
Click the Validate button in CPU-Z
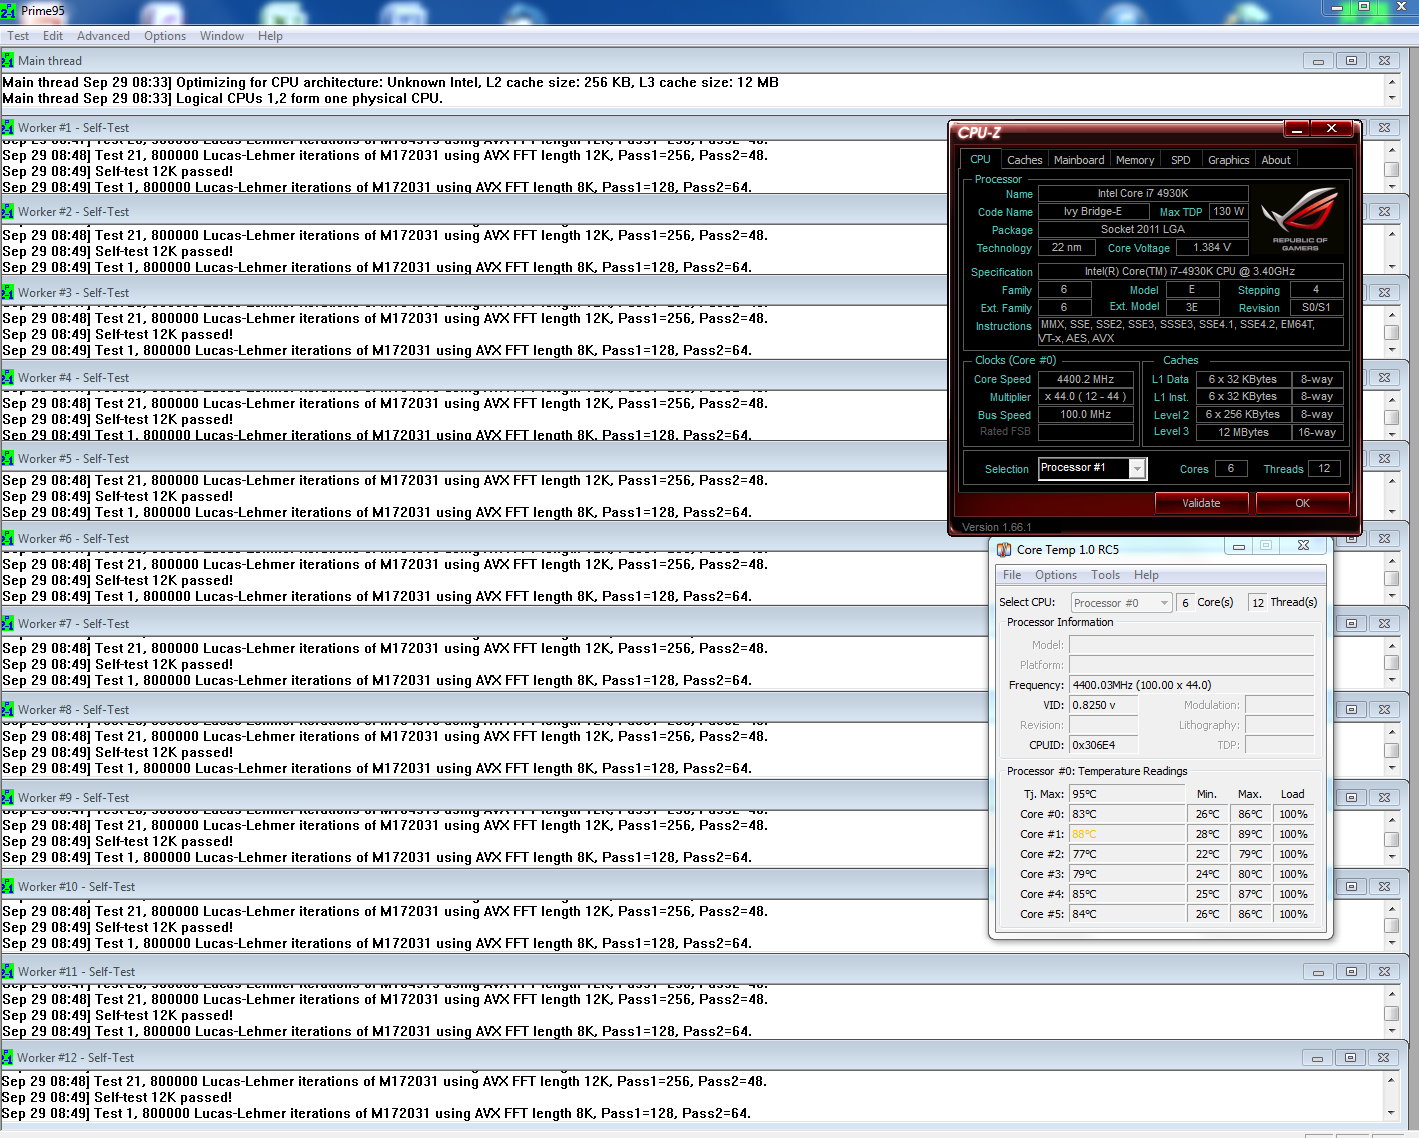coord(1201,503)
